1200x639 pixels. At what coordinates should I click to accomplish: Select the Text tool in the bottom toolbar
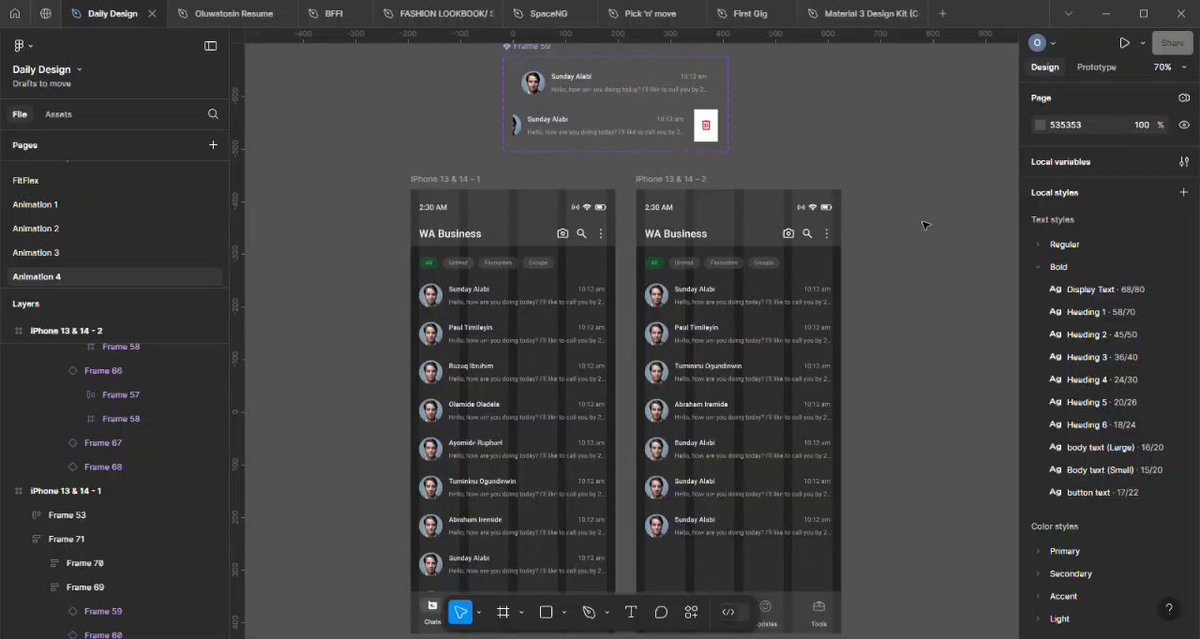631,612
